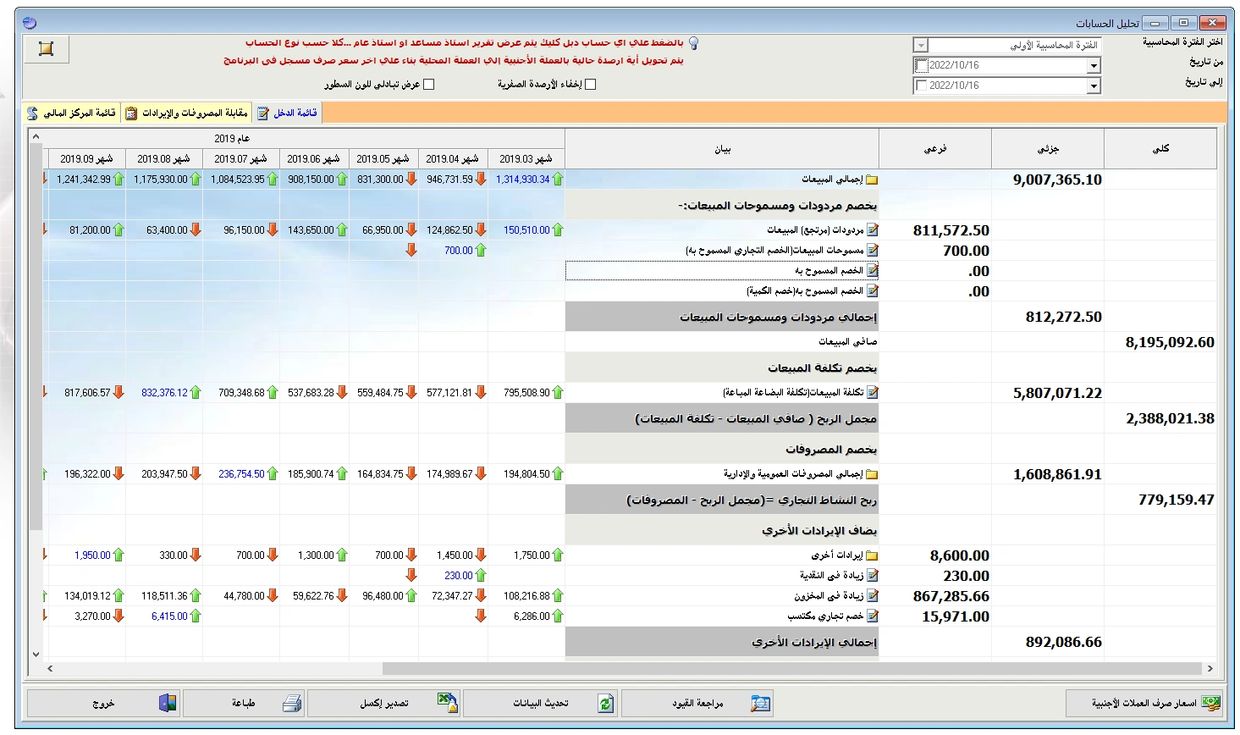The image size is (1240, 735).
Task: Click the folder icon beside إجمالي المبيعات
Action: [871, 180]
